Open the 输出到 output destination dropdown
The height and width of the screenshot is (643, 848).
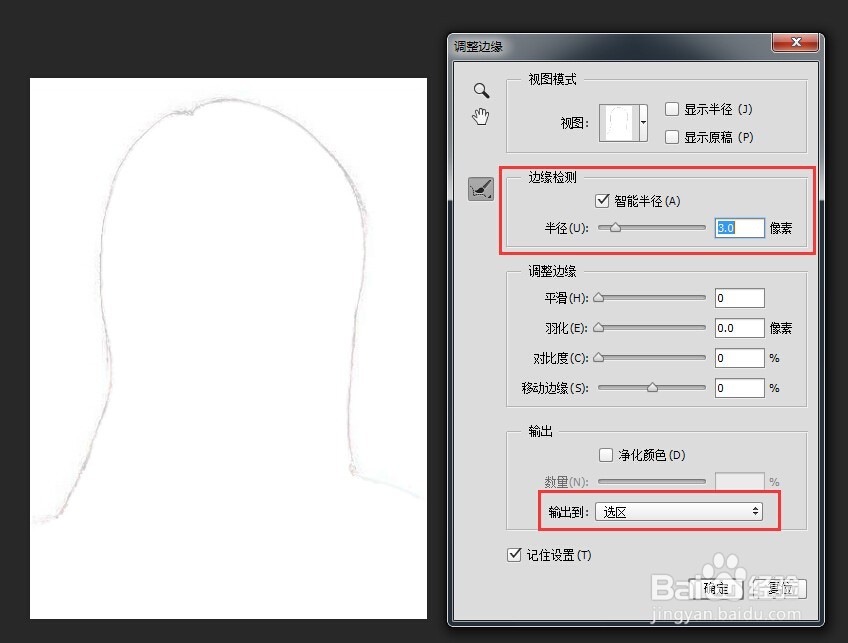tap(680, 510)
